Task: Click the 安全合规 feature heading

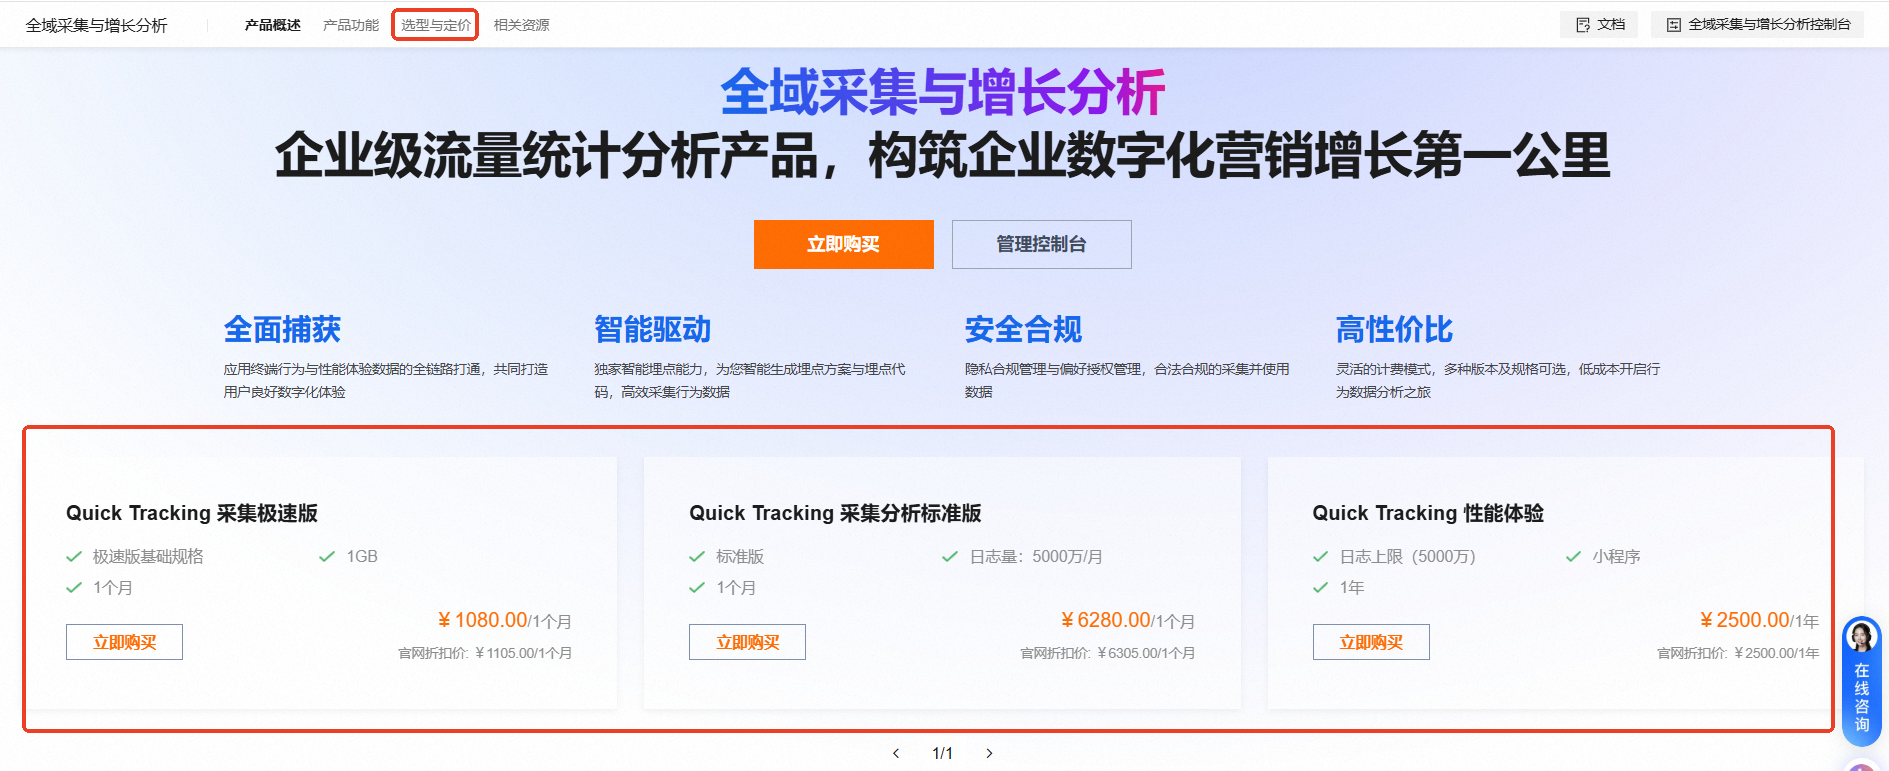Action: pyautogui.click(x=1024, y=329)
